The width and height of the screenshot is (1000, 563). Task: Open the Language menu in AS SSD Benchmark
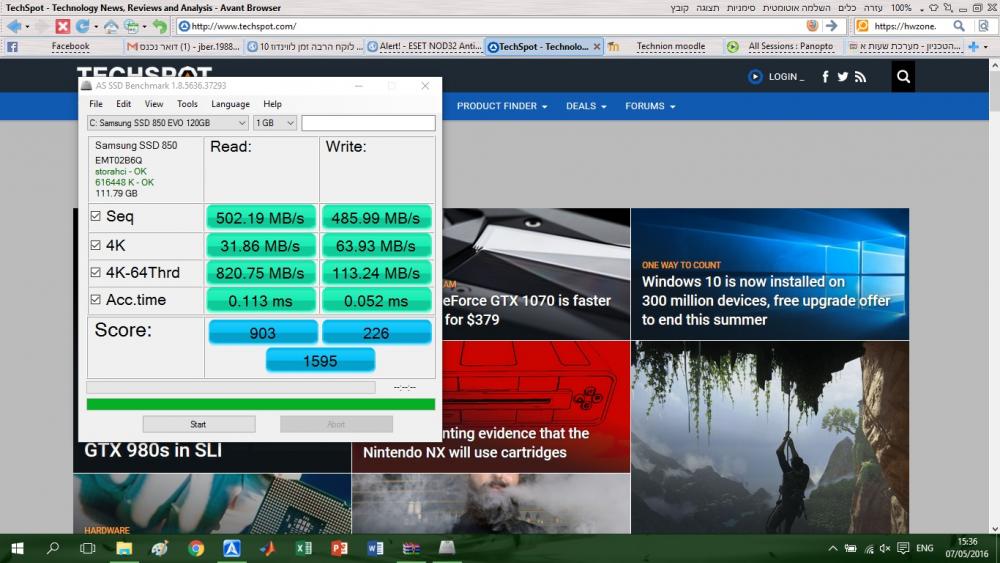pos(230,104)
